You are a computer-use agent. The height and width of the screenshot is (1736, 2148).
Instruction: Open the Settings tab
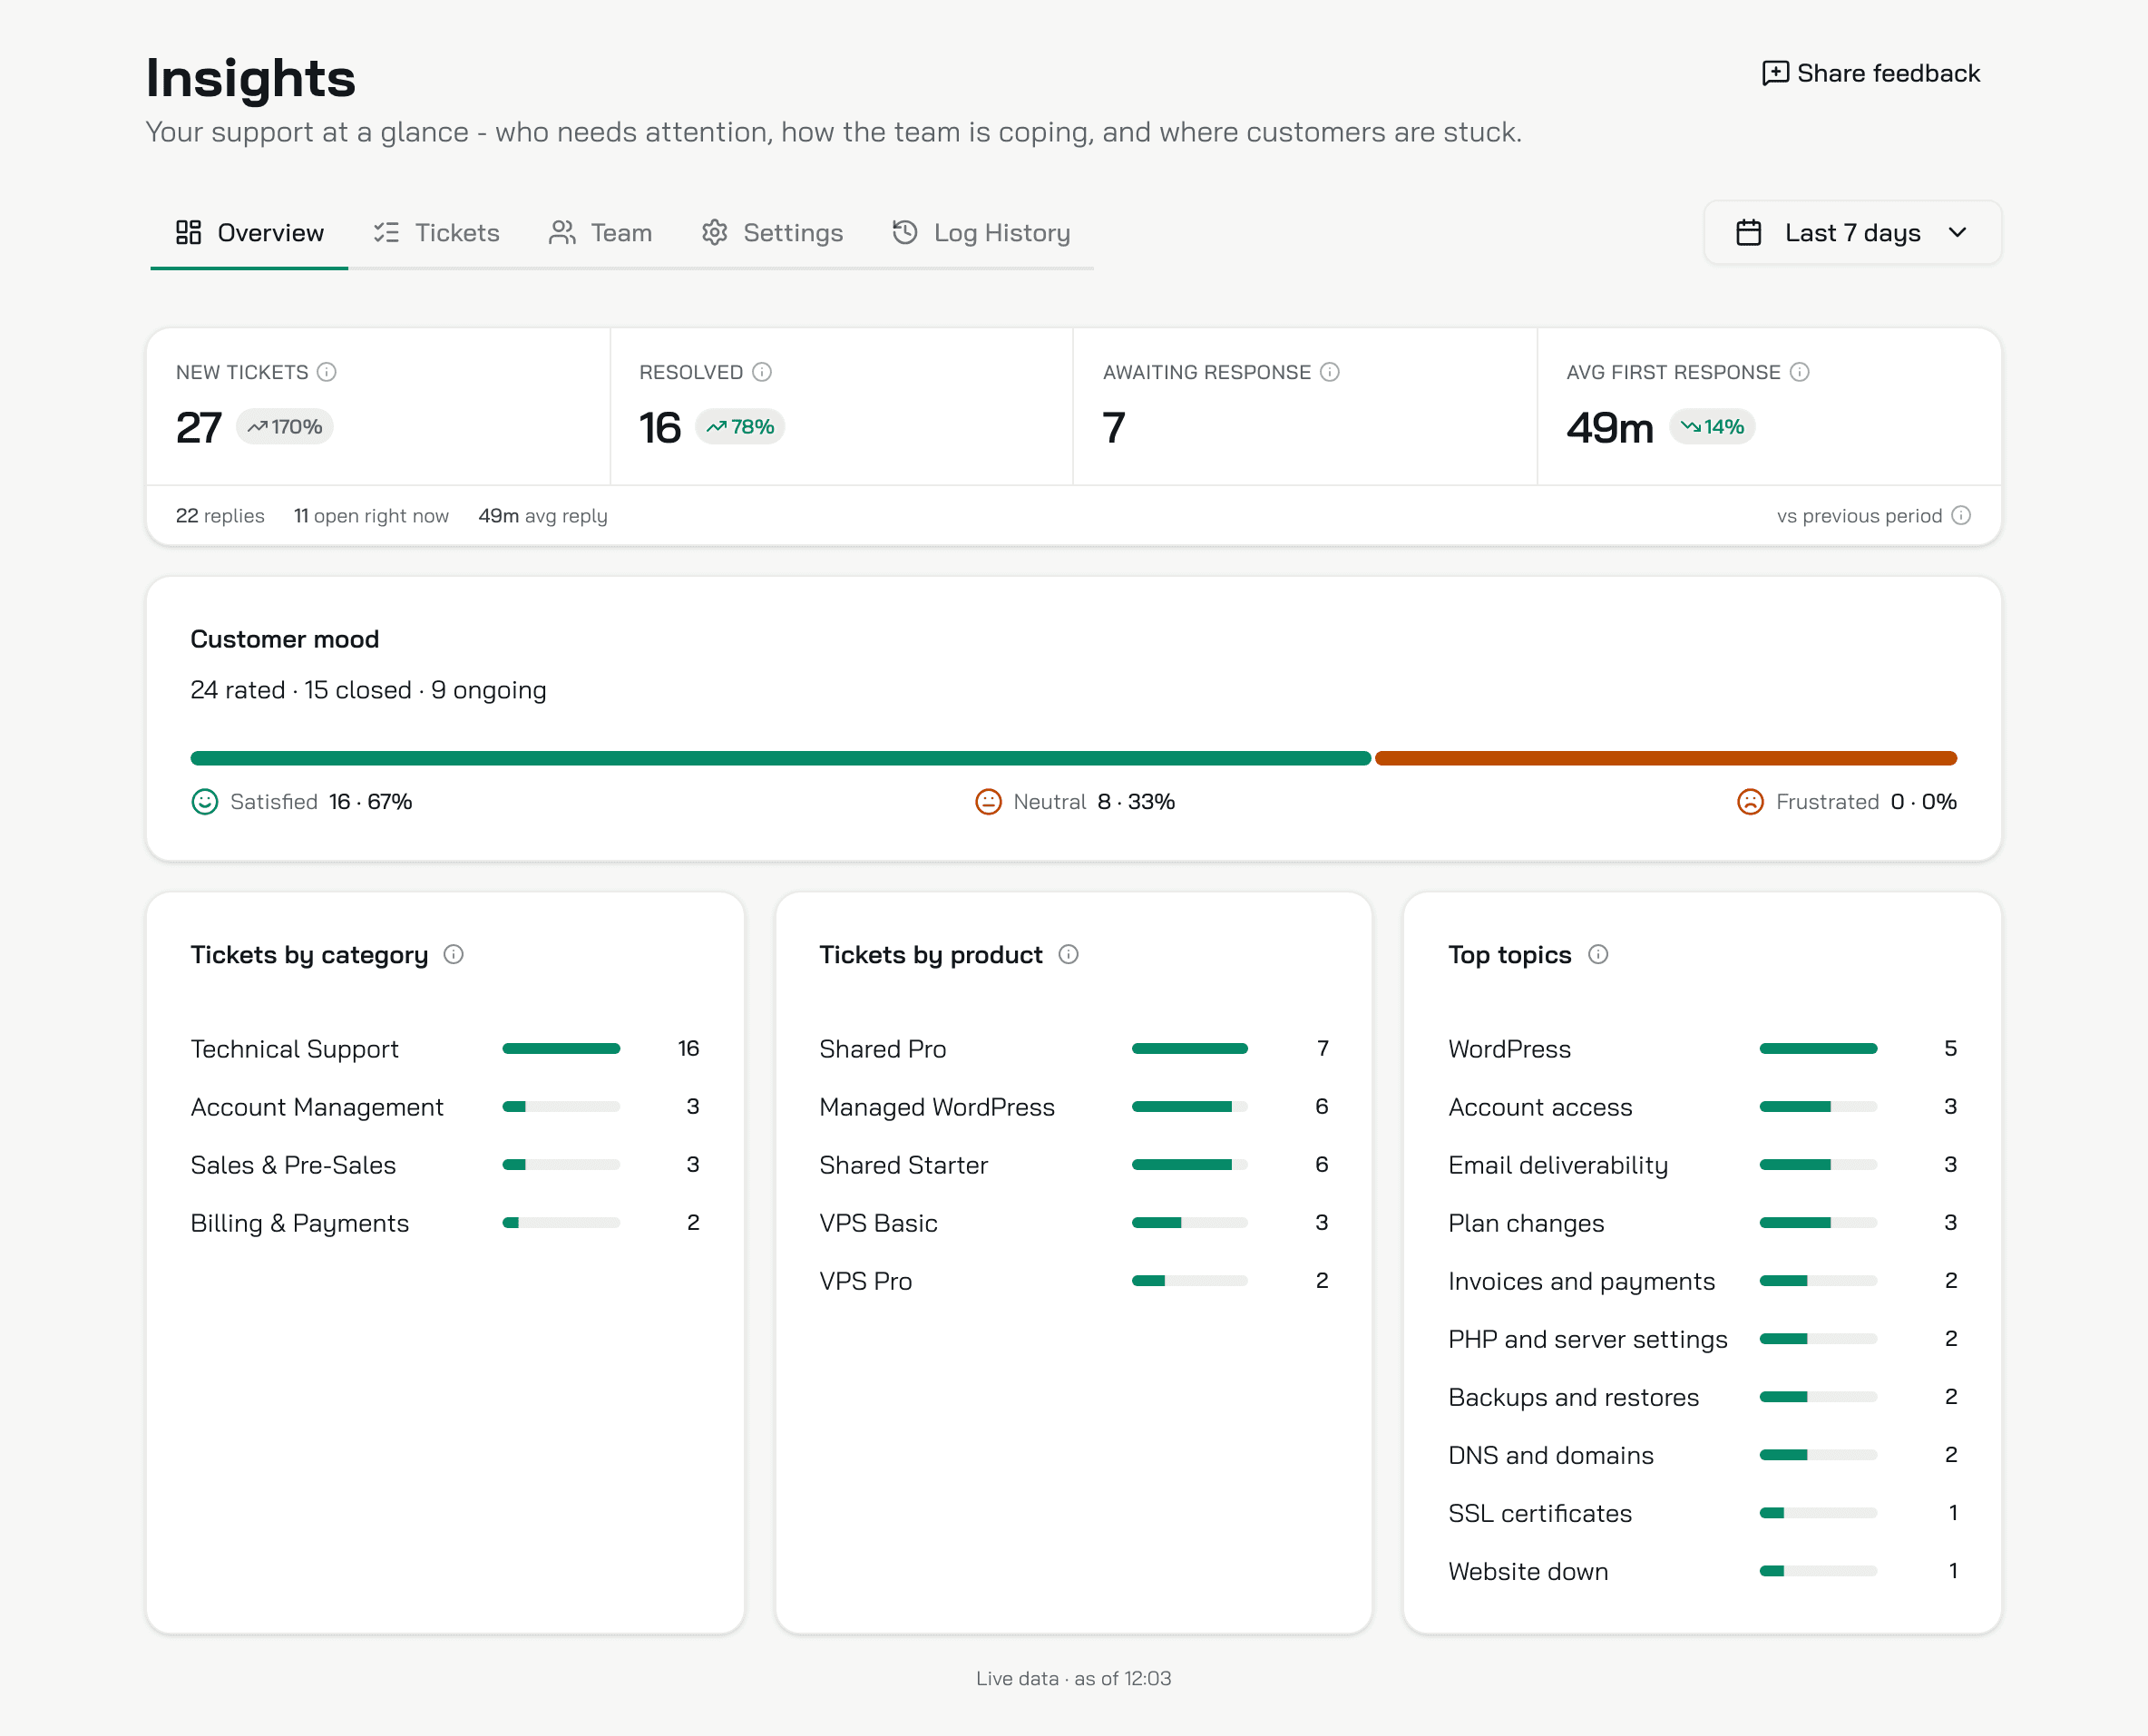[772, 233]
